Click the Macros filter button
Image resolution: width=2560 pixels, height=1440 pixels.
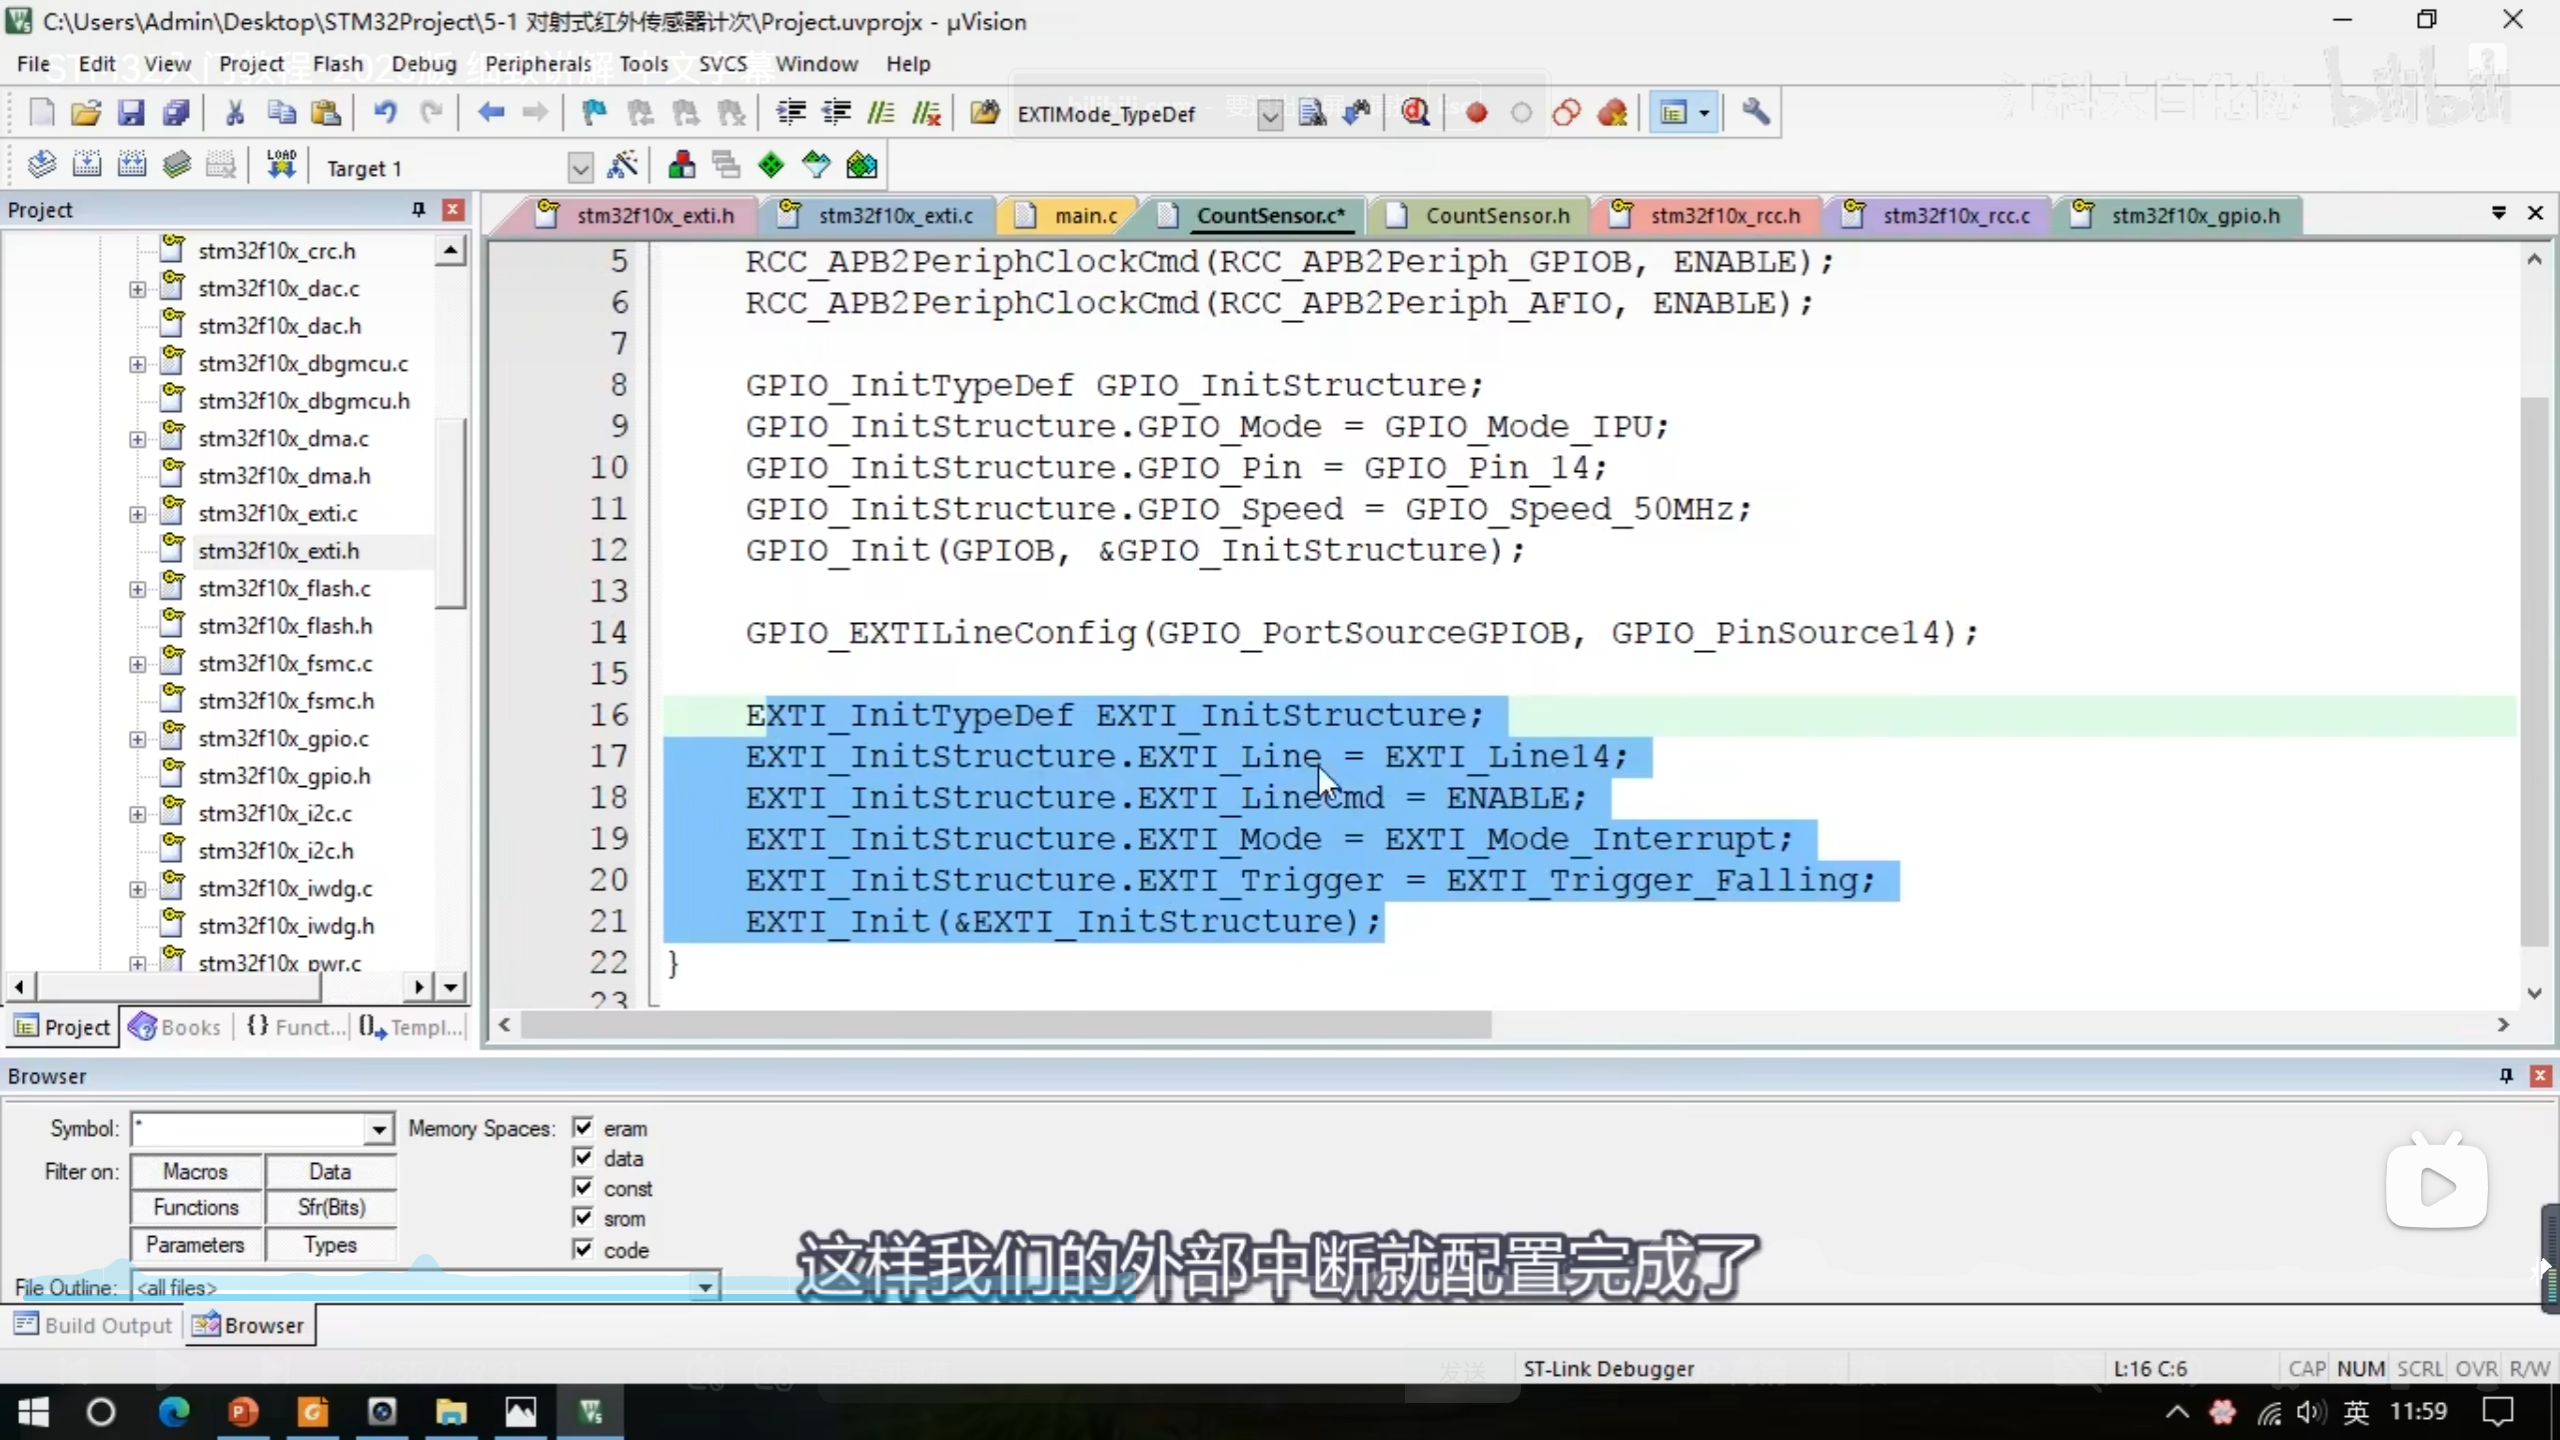[196, 1171]
